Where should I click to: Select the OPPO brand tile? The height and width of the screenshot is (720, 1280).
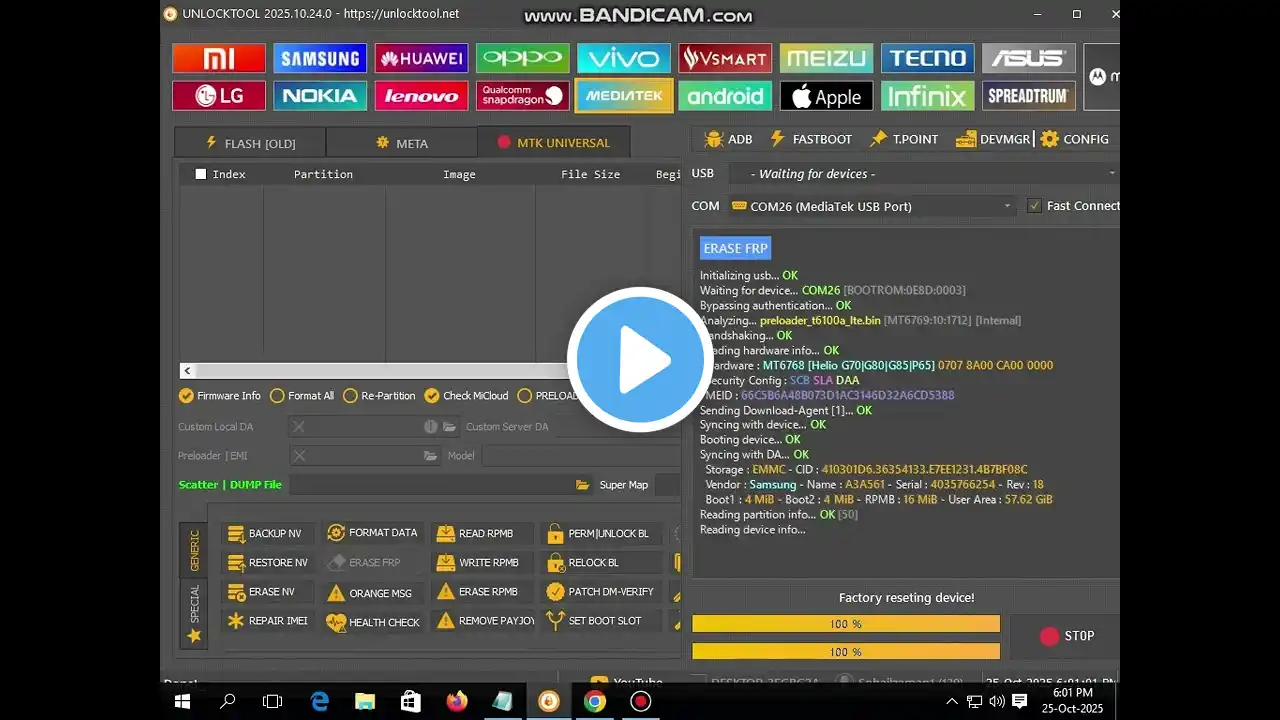(x=523, y=58)
